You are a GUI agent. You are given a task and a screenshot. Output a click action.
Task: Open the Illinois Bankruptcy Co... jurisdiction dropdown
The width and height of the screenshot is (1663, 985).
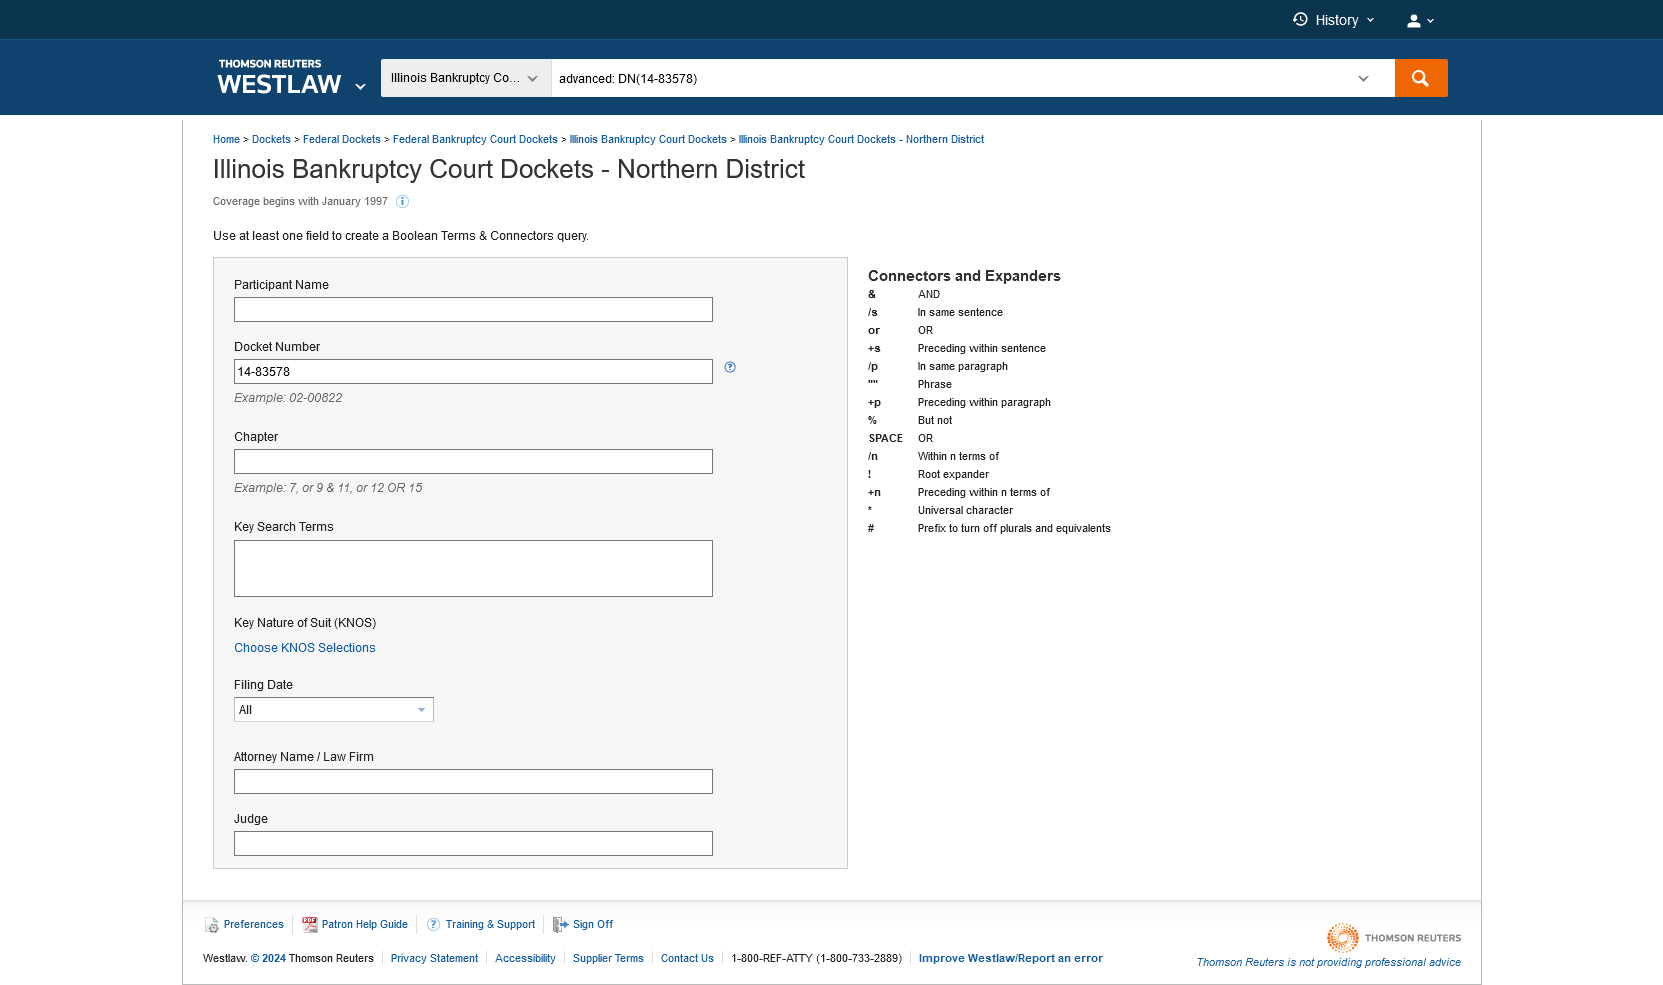click(x=465, y=78)
